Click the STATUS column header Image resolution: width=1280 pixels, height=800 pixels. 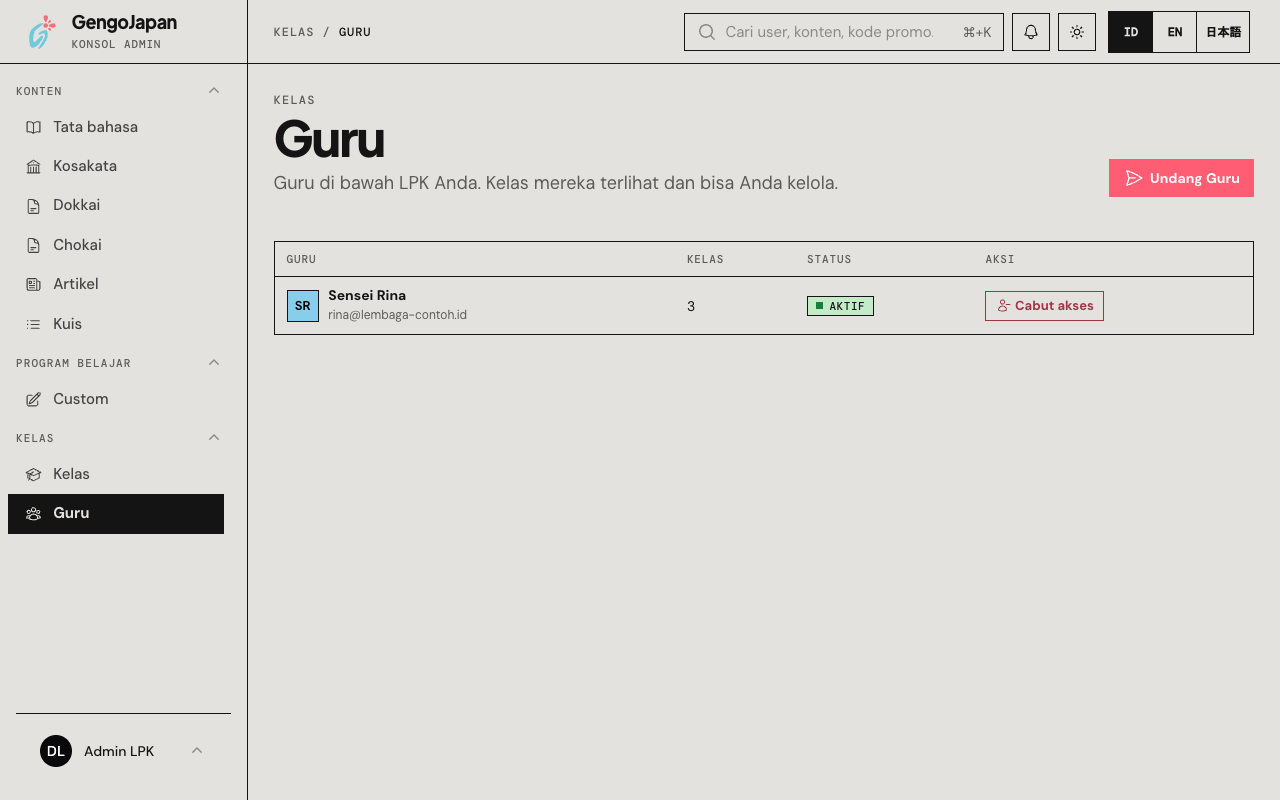[x=829, y=259]
